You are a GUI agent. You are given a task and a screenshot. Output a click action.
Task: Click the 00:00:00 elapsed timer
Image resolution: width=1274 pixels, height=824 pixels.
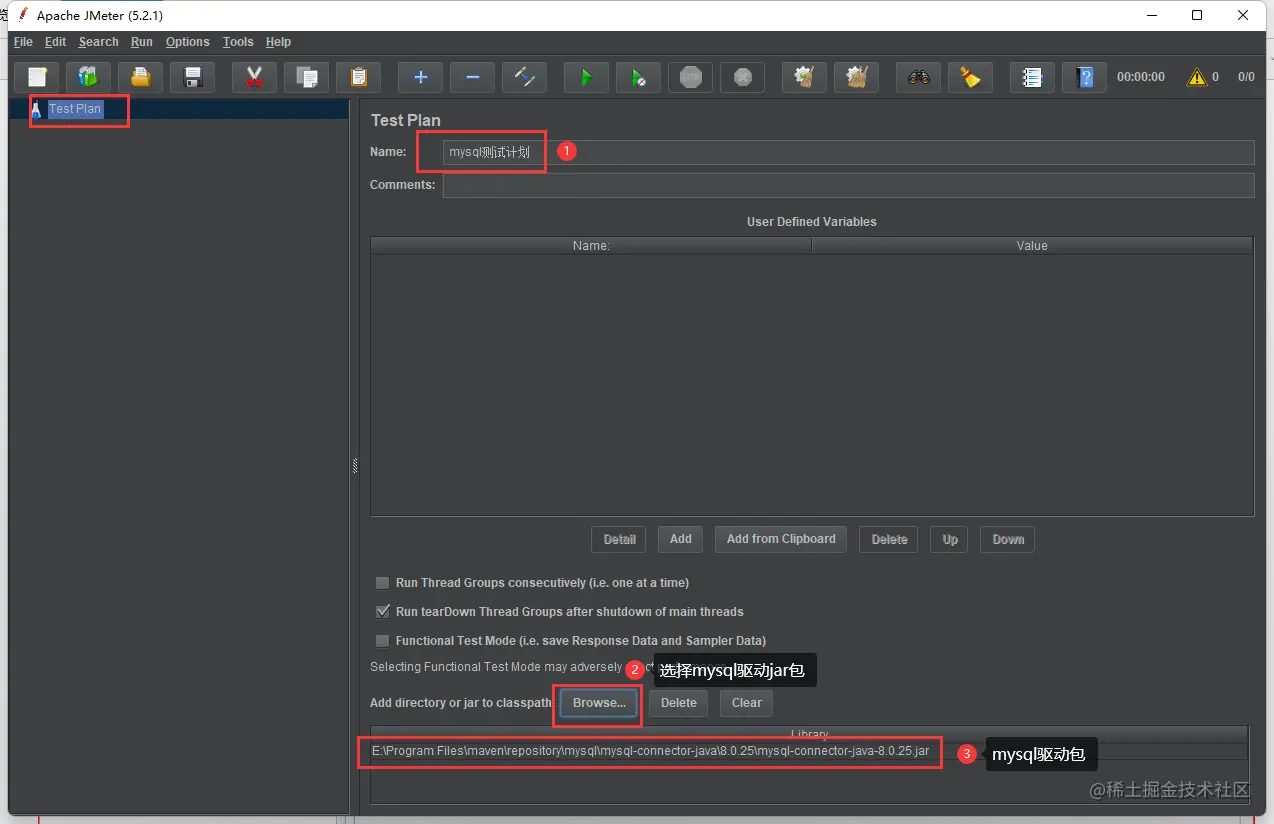pos(1141,77)
